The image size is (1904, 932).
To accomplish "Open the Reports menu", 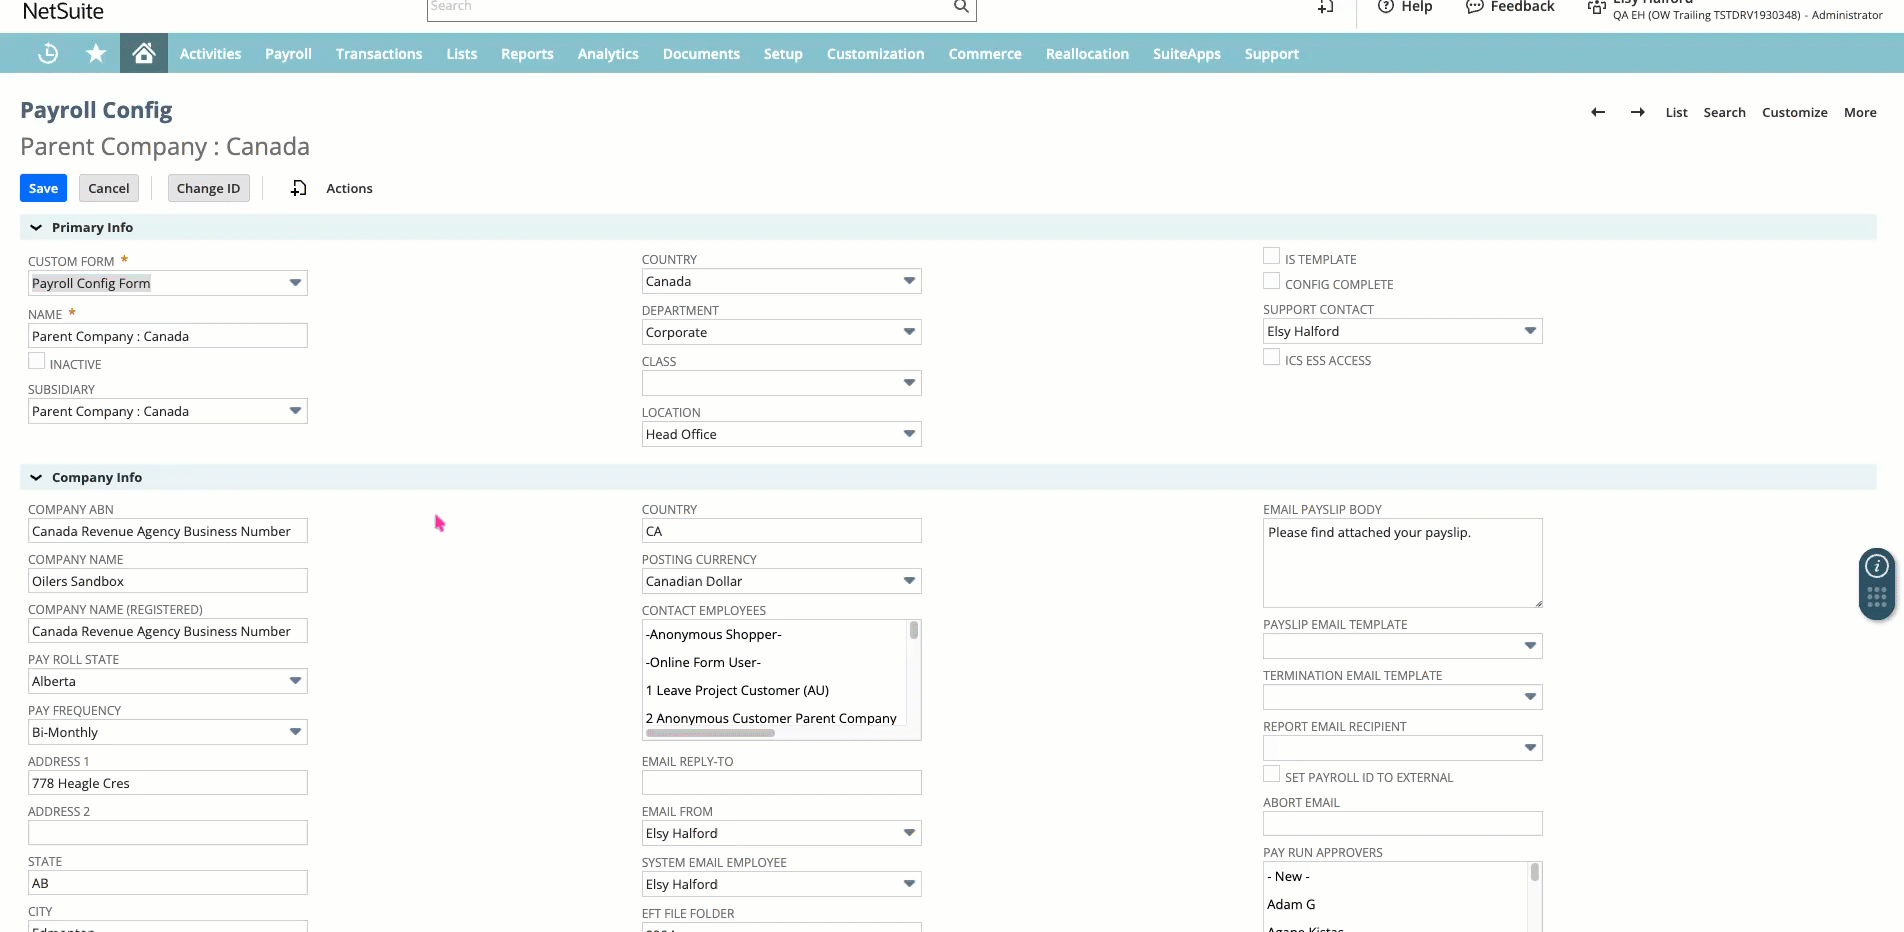I will pyautogui.click(x=527, y=54).
